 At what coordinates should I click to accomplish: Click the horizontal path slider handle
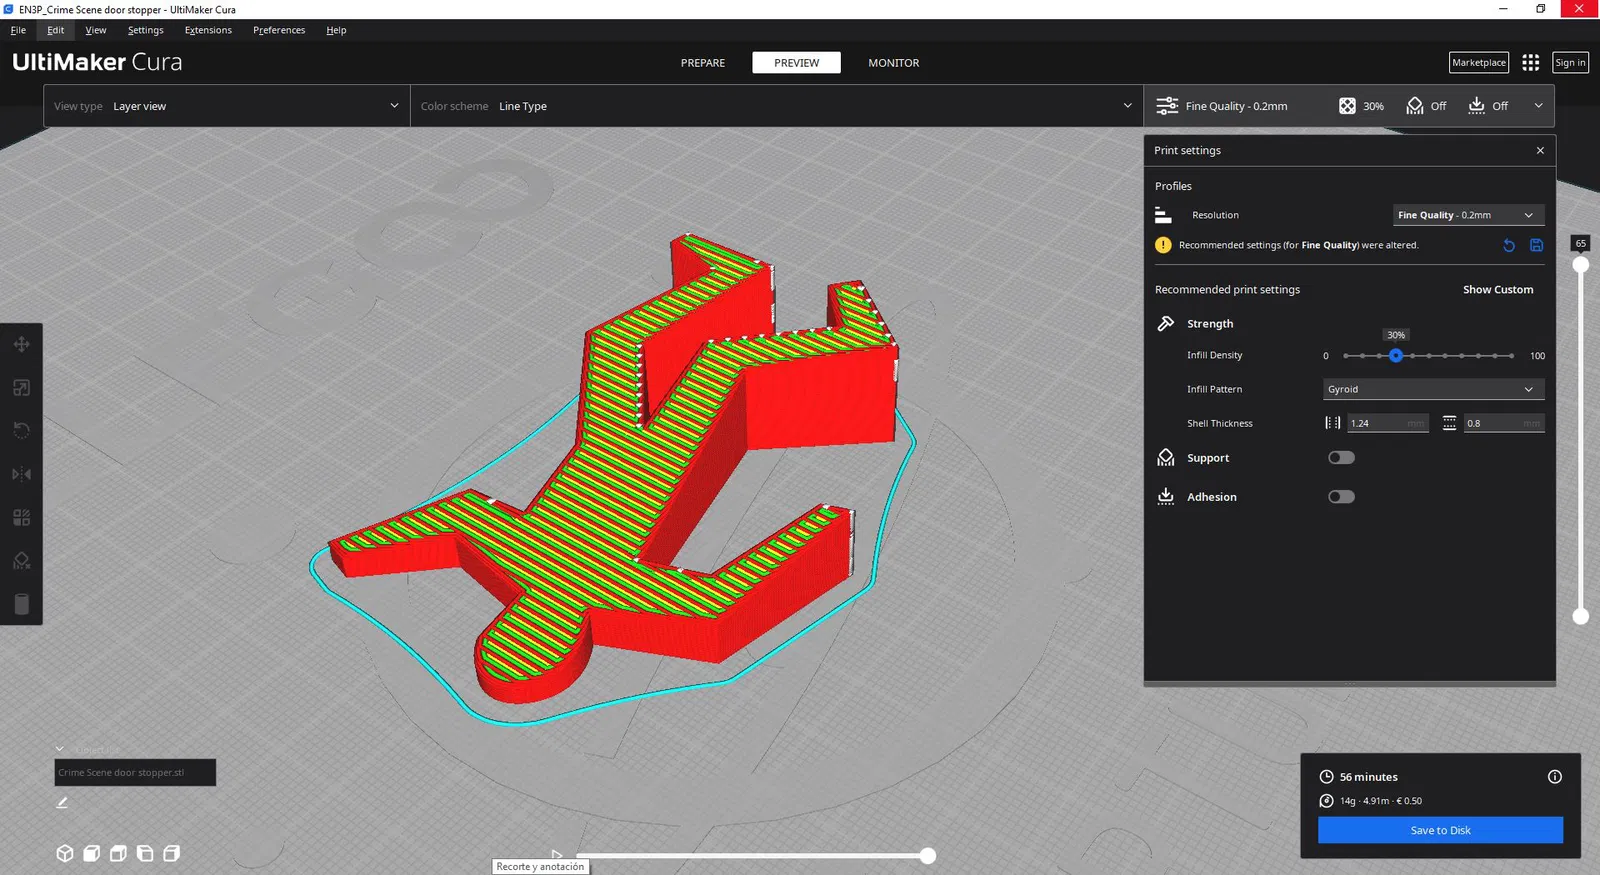pyautogui.click(x=928, y=855)
